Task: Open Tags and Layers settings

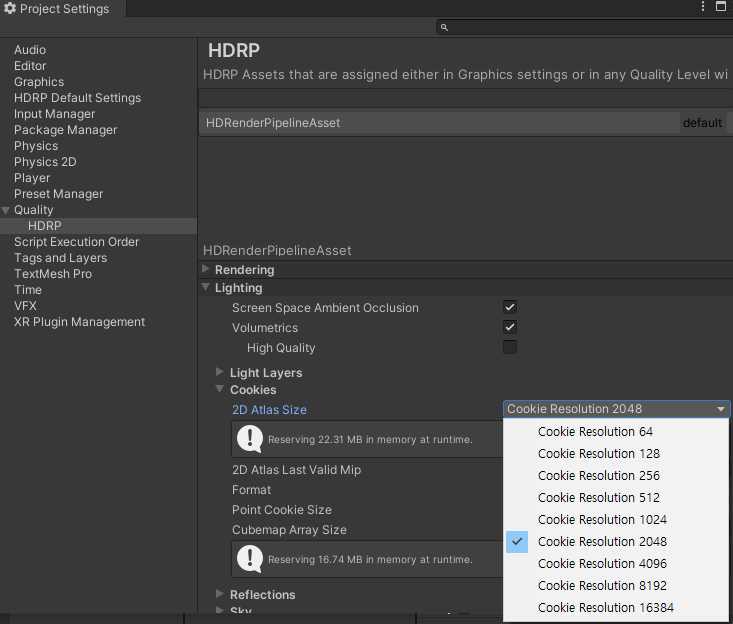Action: click(60, 258)
